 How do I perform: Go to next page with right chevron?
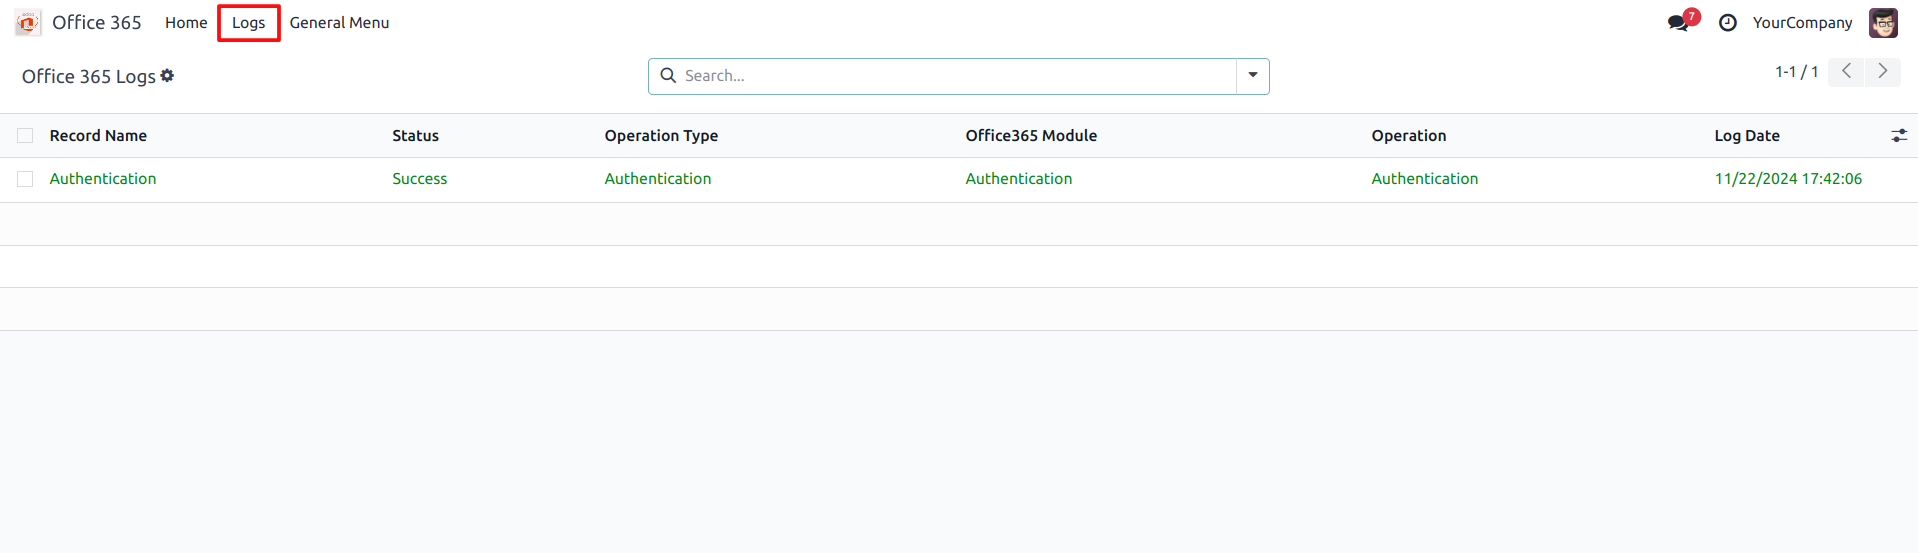(x=1882, y=72)
